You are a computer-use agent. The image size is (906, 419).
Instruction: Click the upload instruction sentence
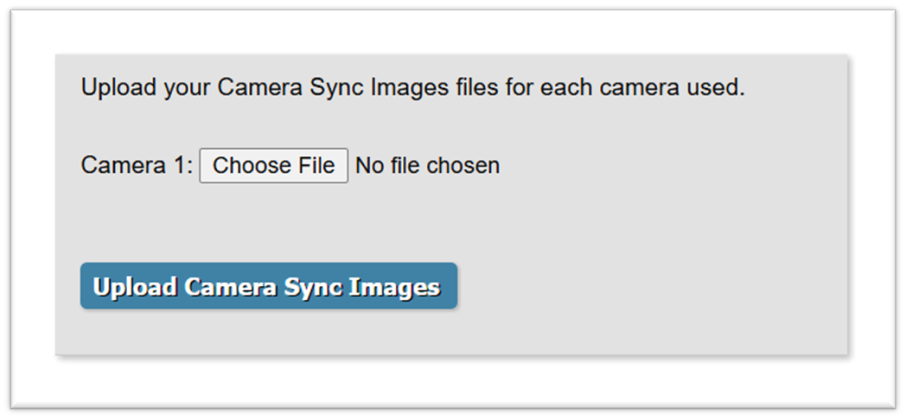[x=412, y=88]
